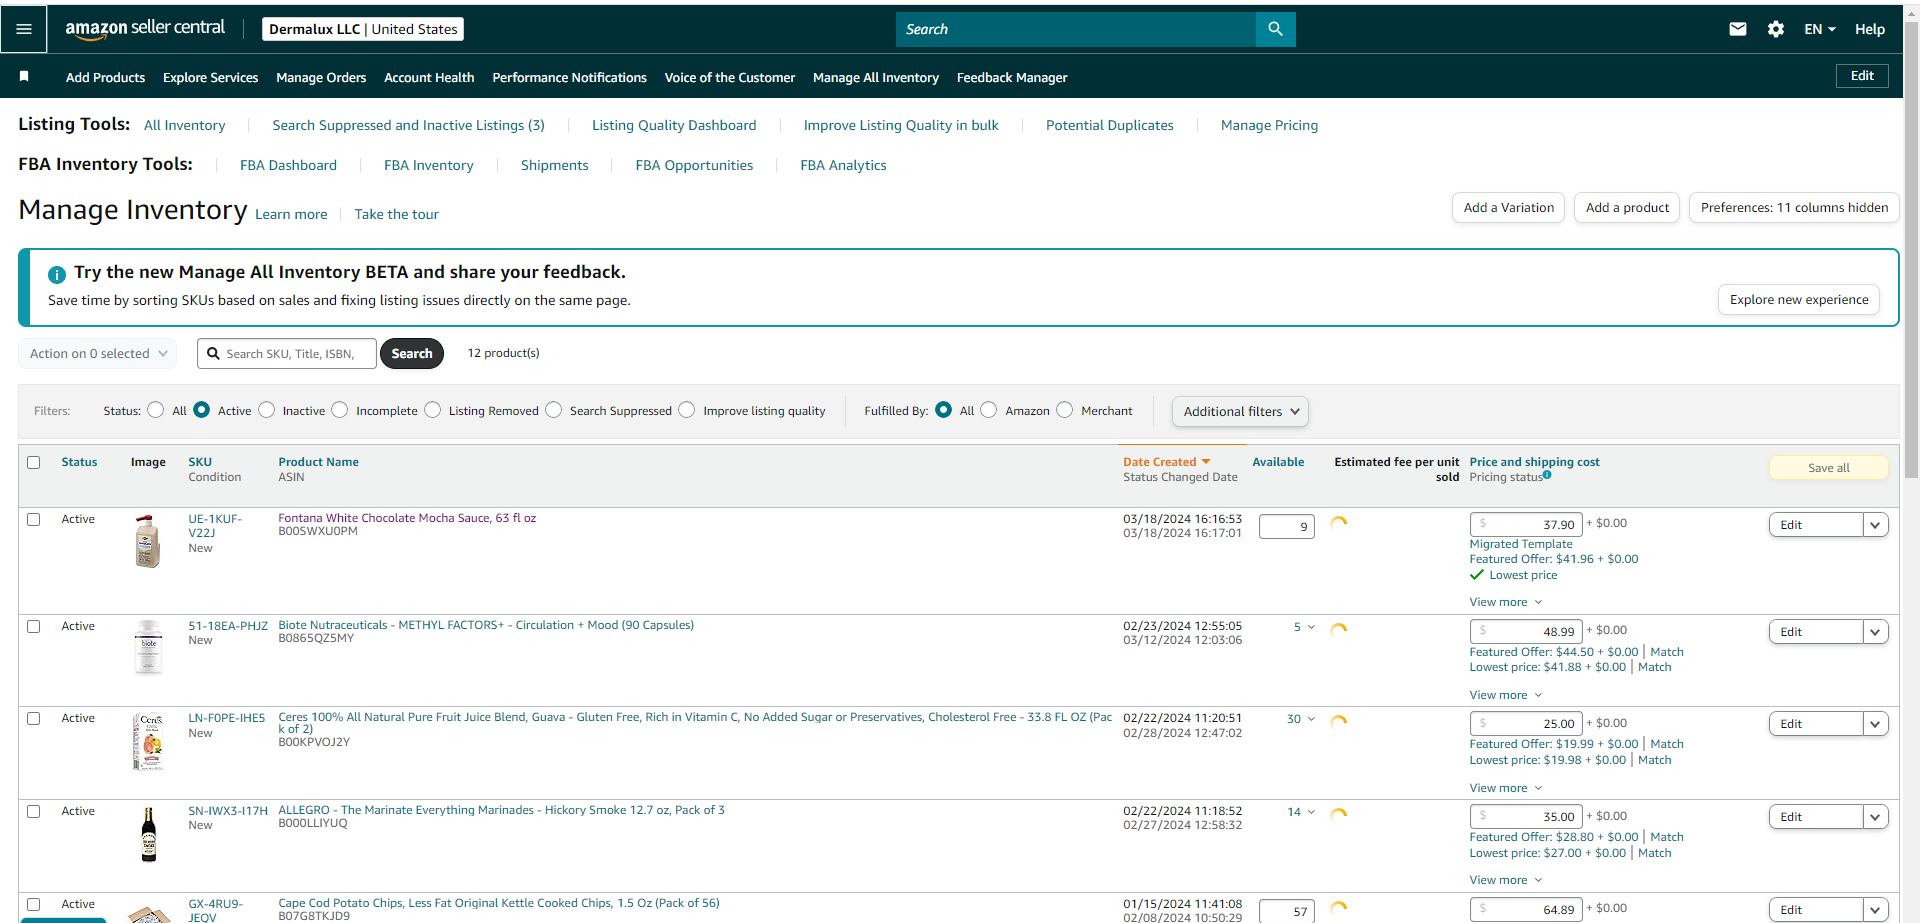Open the ALLEGRO marinade bottle thumbnail
1920x923 pixels.
(149, 834)
